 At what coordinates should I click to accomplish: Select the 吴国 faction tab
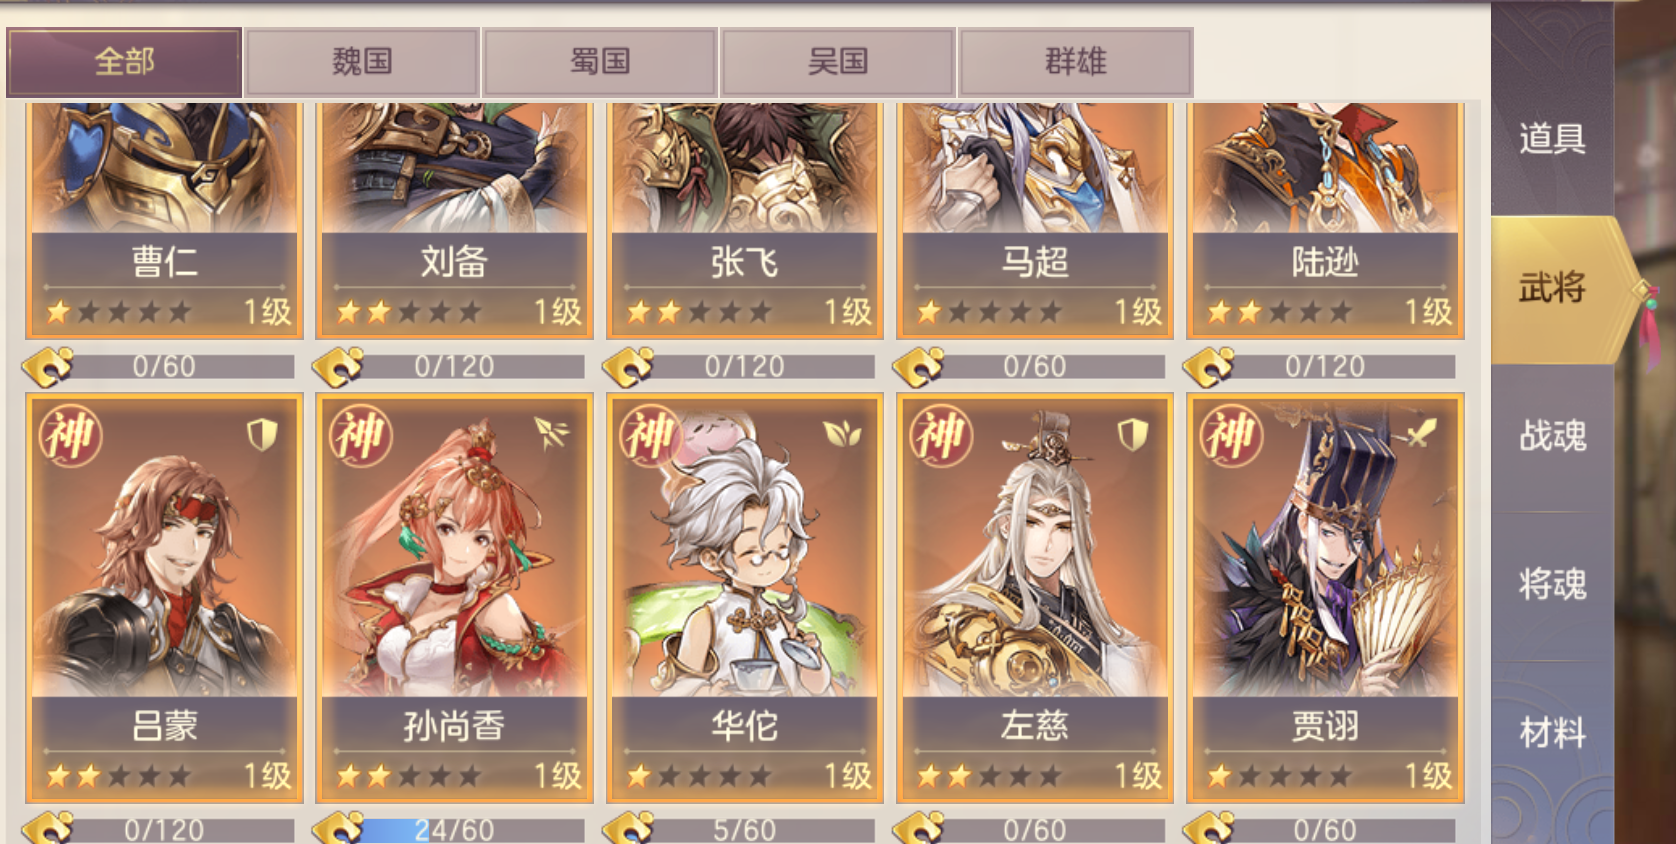[x=838, y=62]
